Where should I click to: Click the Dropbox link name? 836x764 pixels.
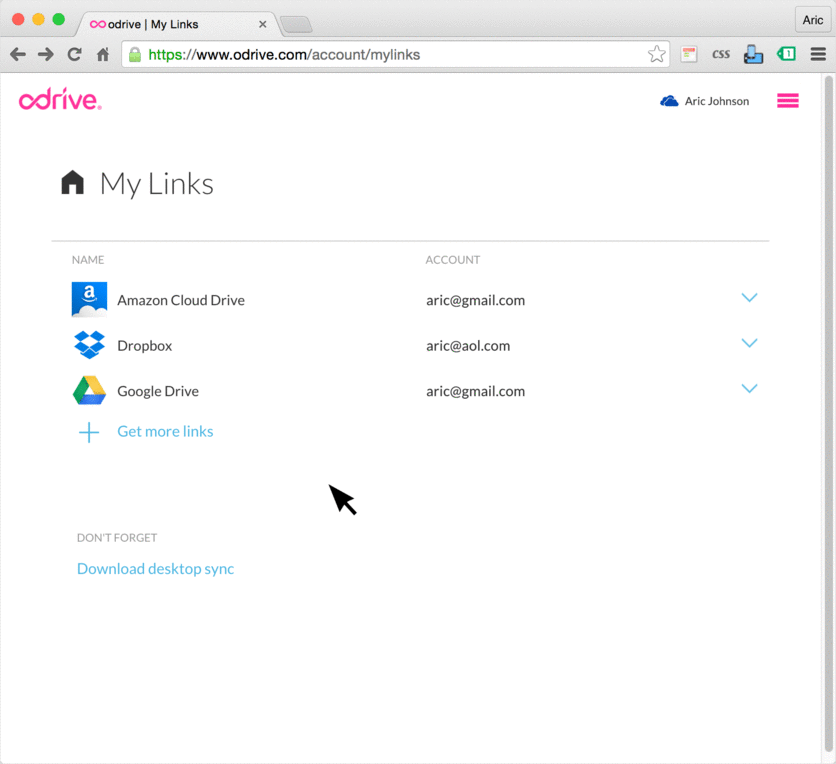[x=144, y=346]
